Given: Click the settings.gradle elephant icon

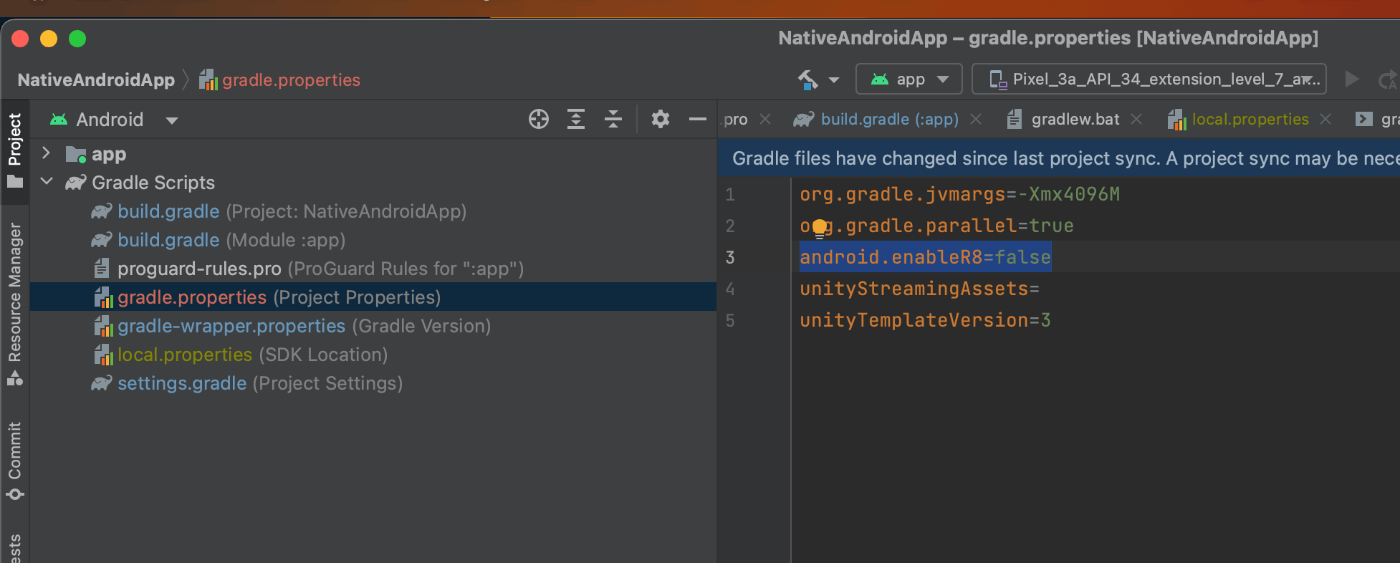Looking at the screenshot, I should 101,383.
